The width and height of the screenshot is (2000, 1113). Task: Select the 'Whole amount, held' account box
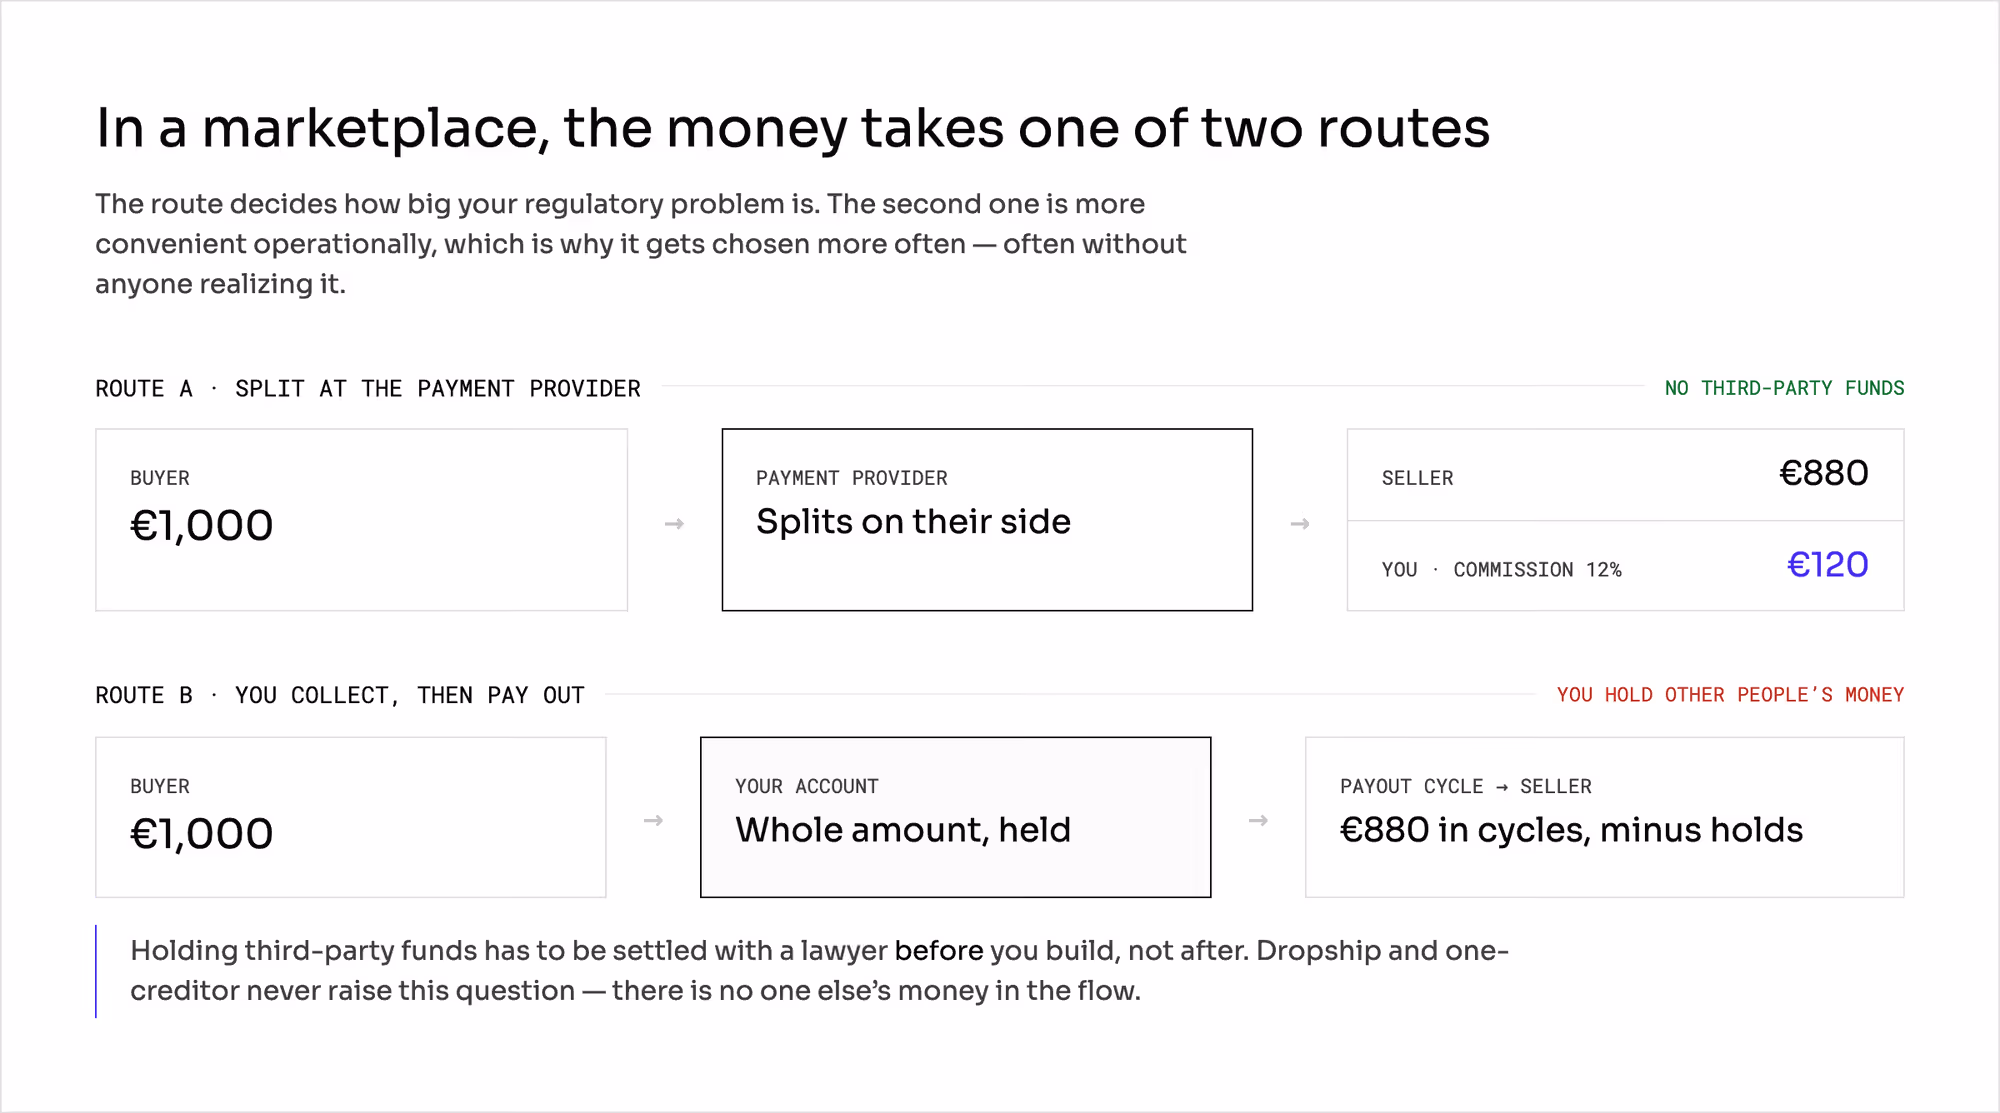pyautogui.click(x=955, y=817)
